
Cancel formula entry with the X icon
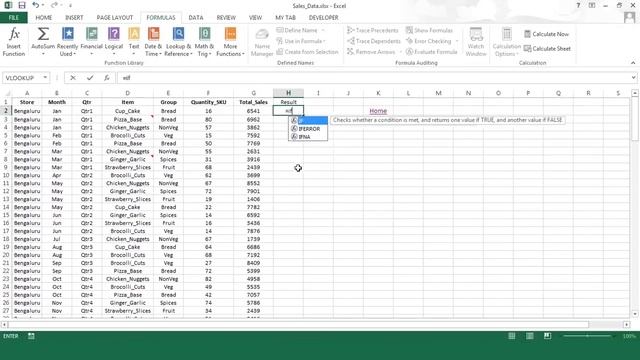[x=73, y=78]
